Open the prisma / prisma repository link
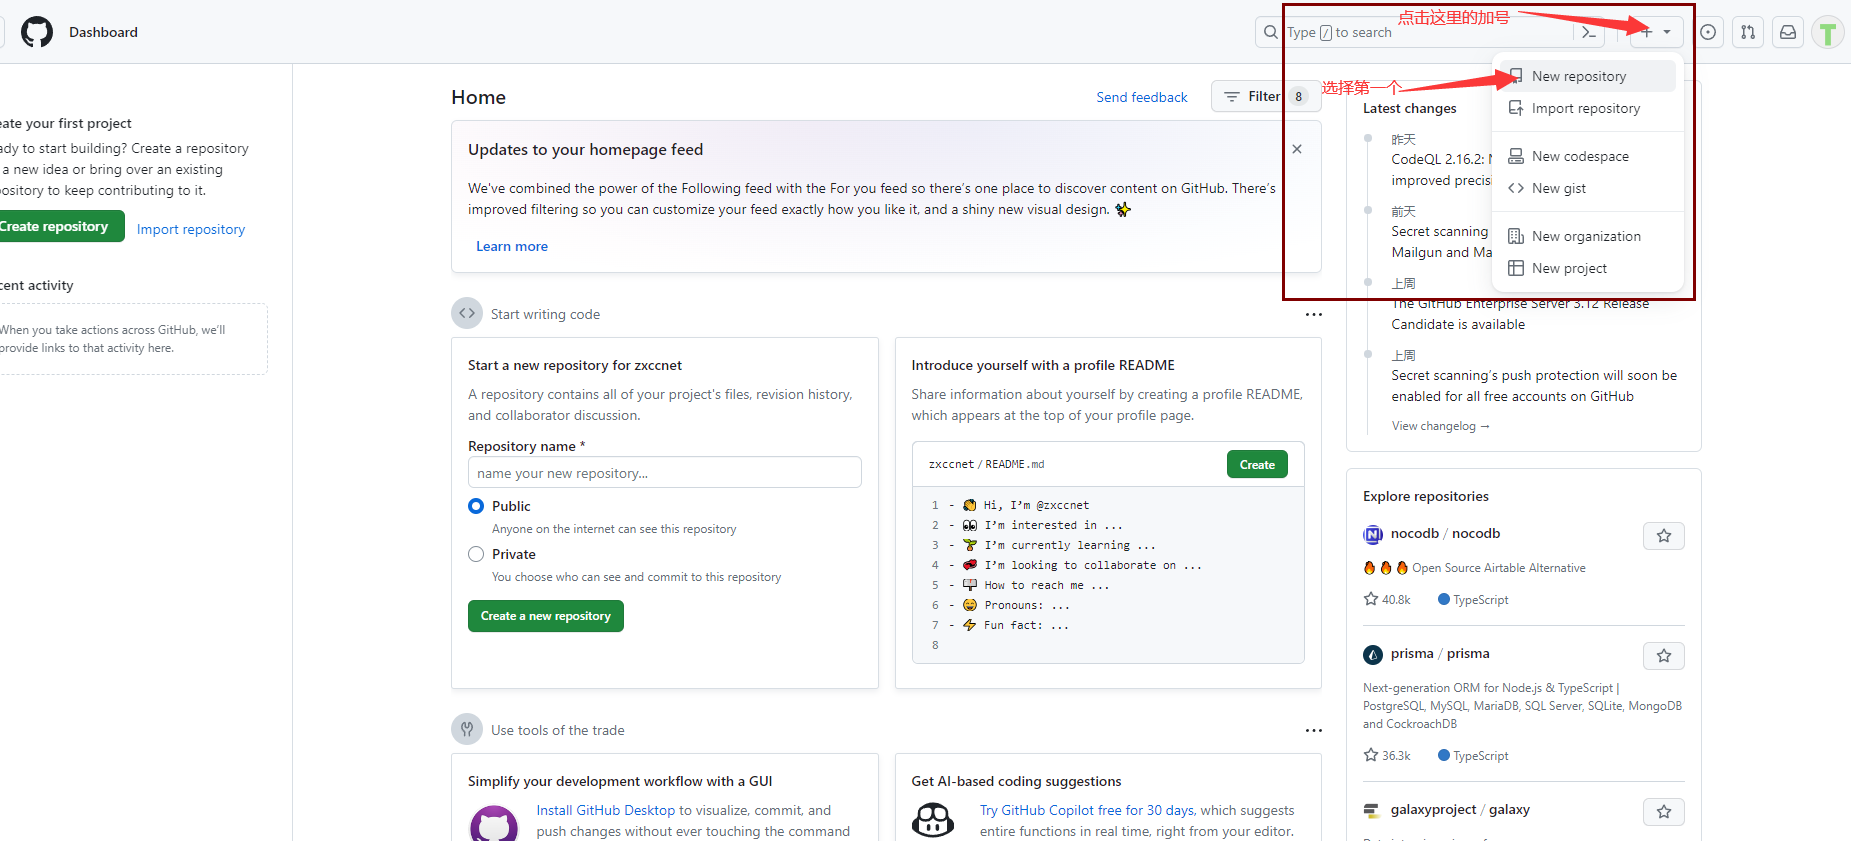This screenshot has height=841, width=1851. pyautogui.click(x=1440, y=654)
